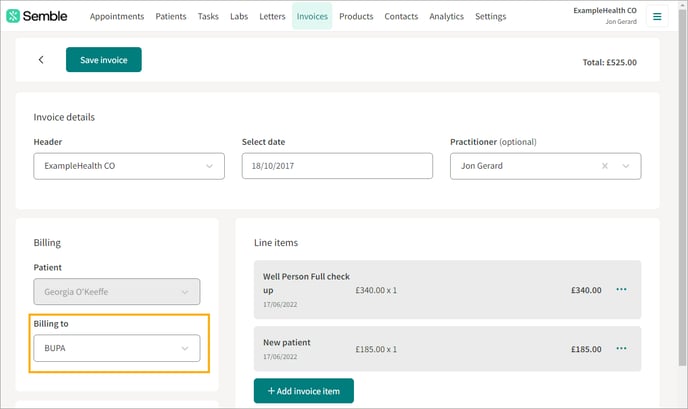
Task: Click the page vertical scrollbar
Action: [682, 189]
